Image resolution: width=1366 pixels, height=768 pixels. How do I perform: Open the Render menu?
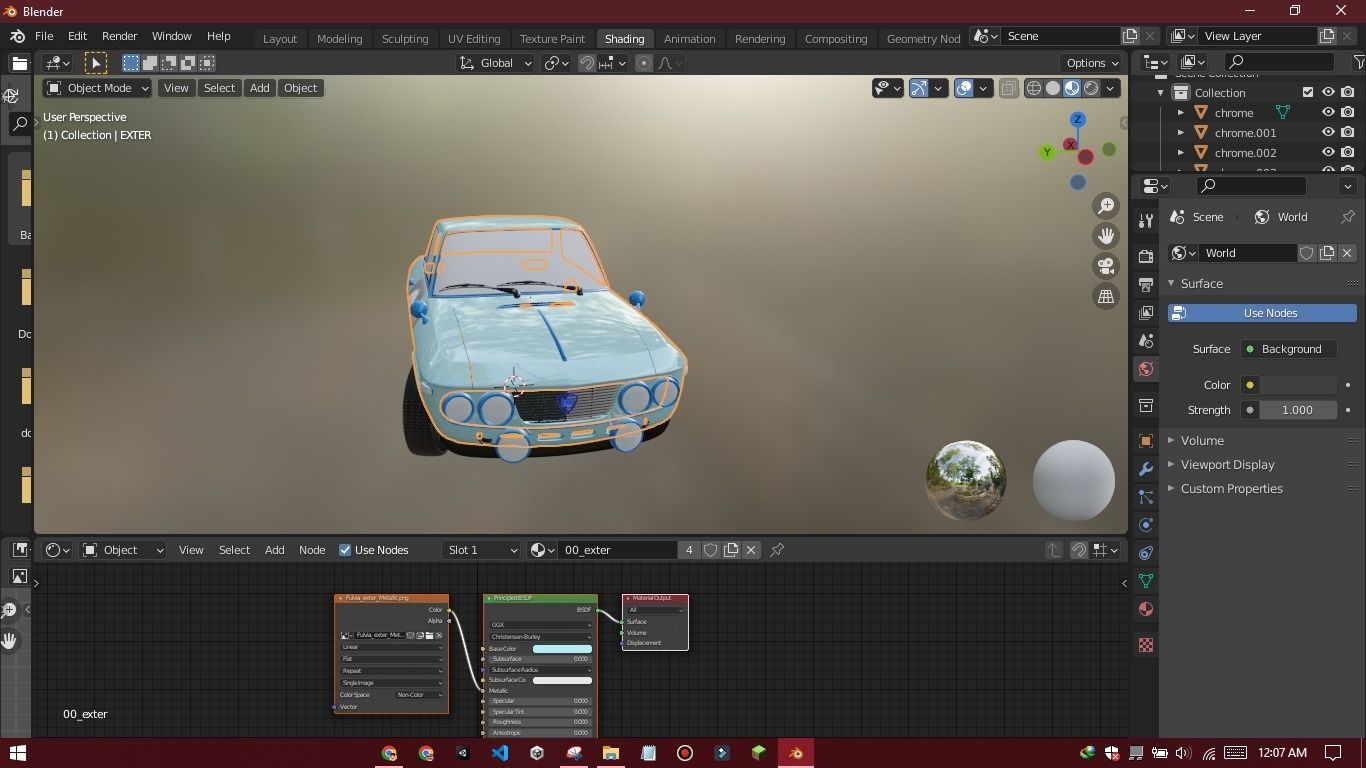click(119, 36)
